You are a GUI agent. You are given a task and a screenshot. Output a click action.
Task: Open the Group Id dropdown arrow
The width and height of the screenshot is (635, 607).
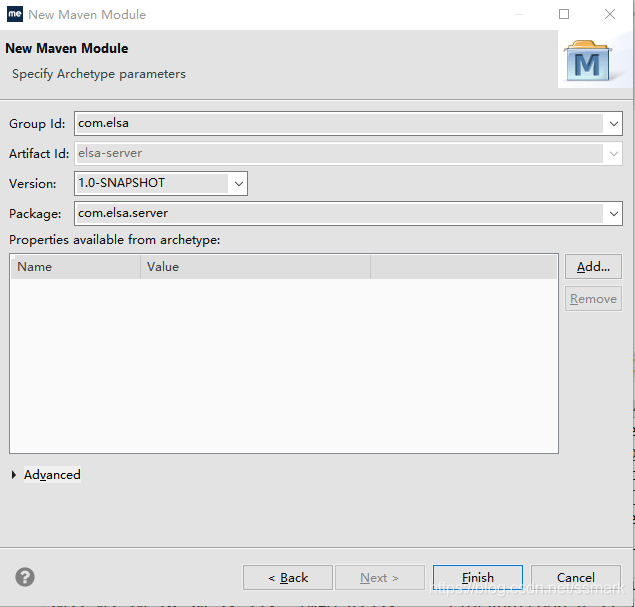coord(614,124)
